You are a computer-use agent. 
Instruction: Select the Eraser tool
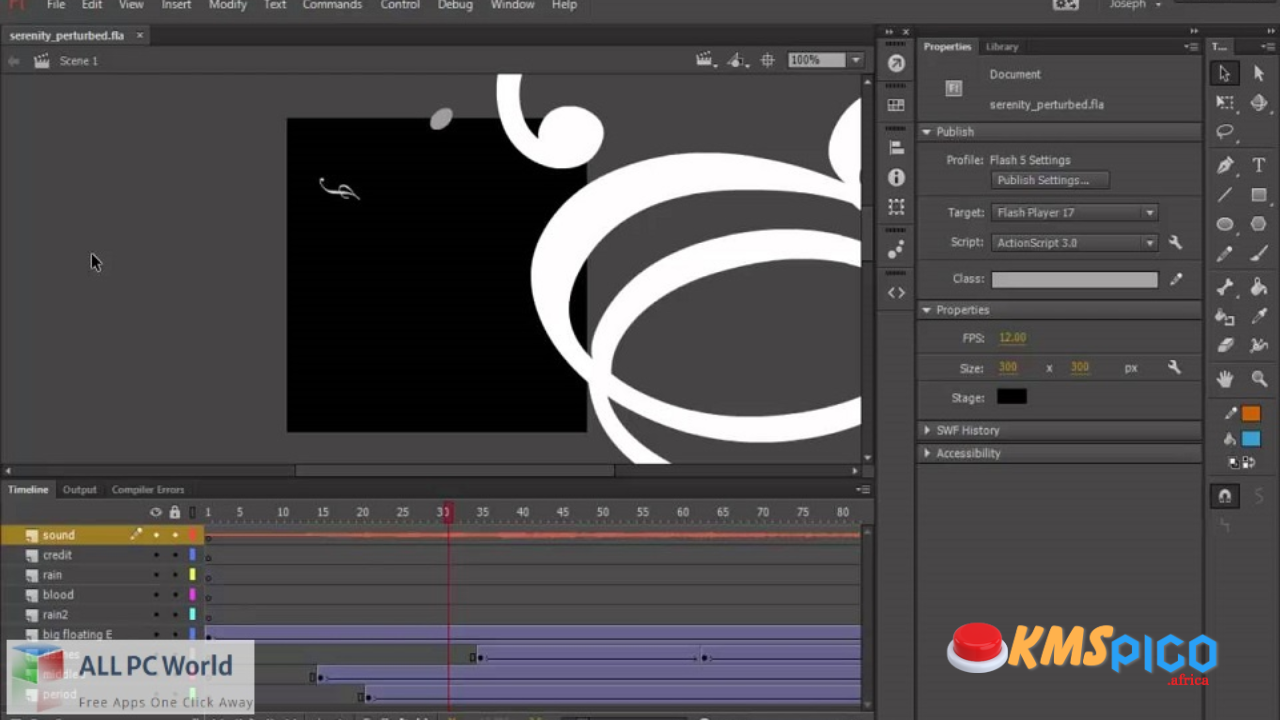coord(1225,346)
